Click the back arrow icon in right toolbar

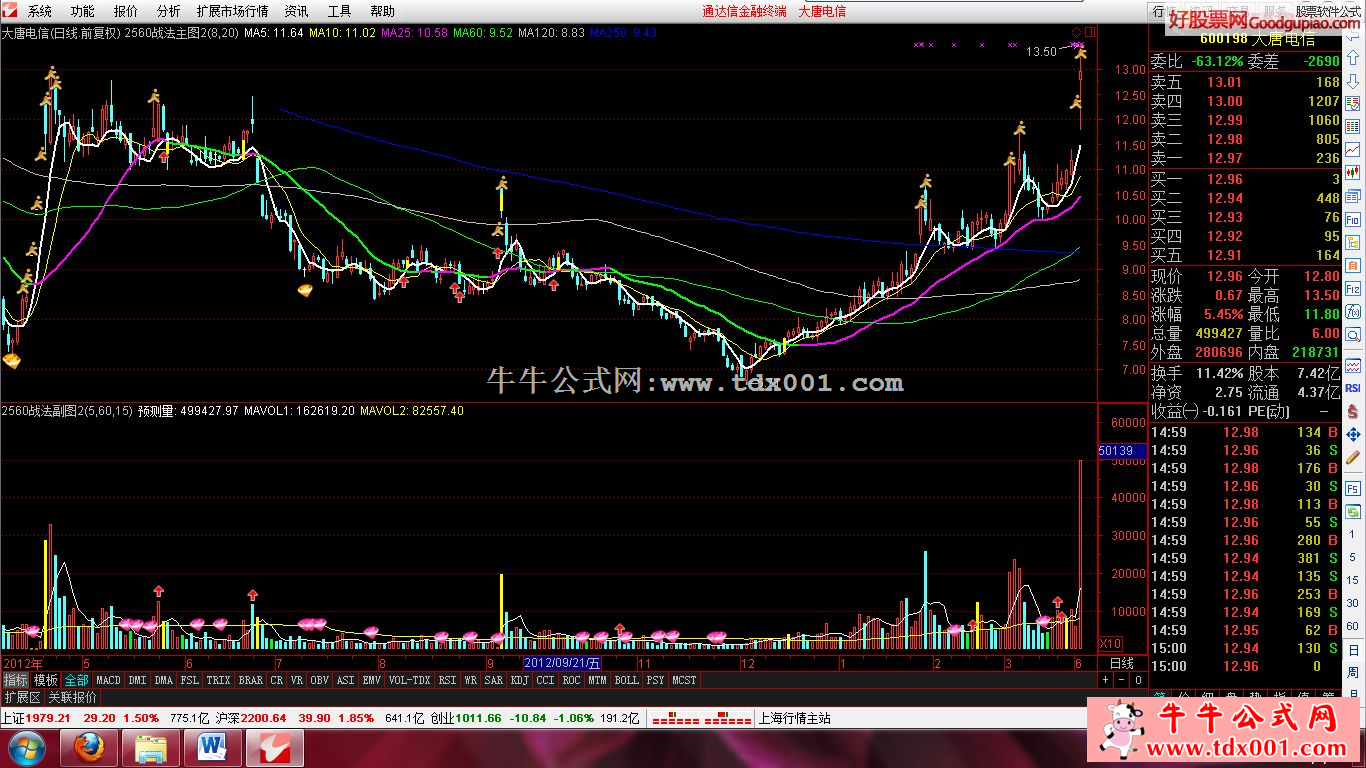1353,37
